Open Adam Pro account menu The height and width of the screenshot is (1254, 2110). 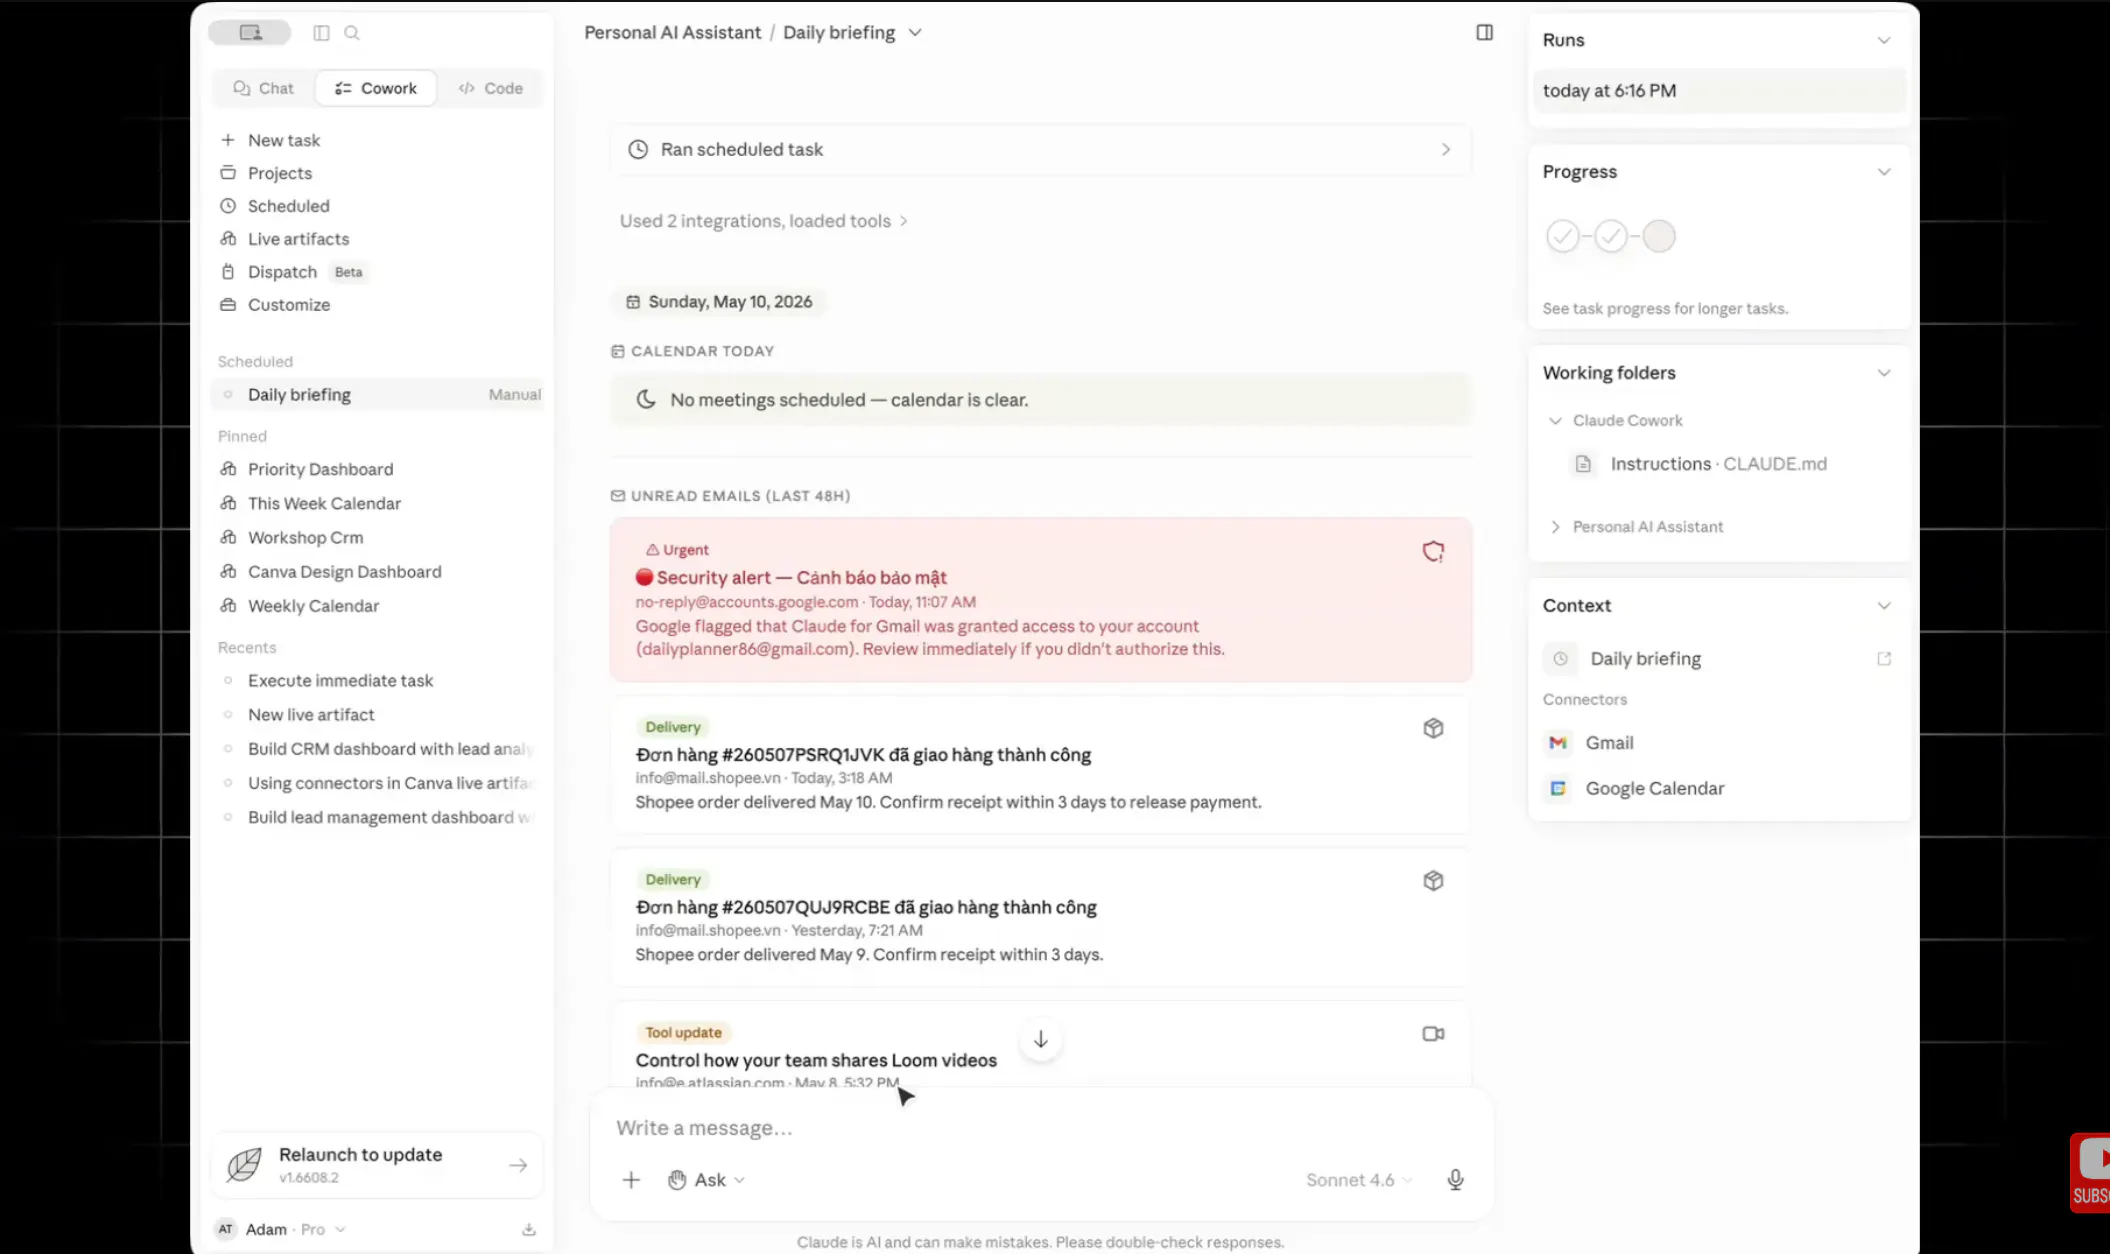click(x=280, y=1229)
